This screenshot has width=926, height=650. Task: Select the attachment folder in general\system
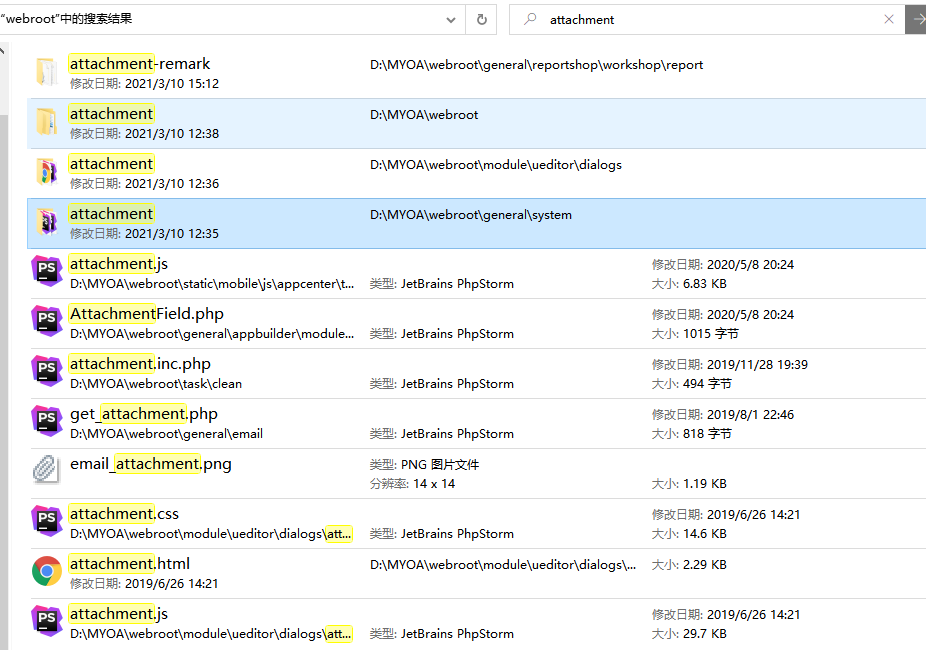111,214
